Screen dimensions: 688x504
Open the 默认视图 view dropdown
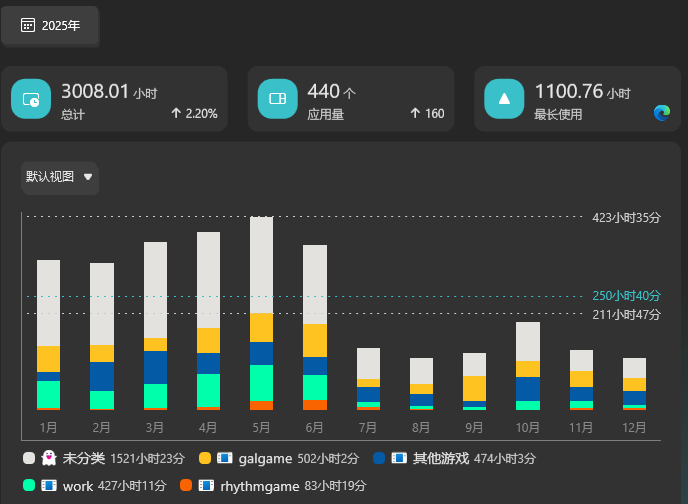coord(60,177)
